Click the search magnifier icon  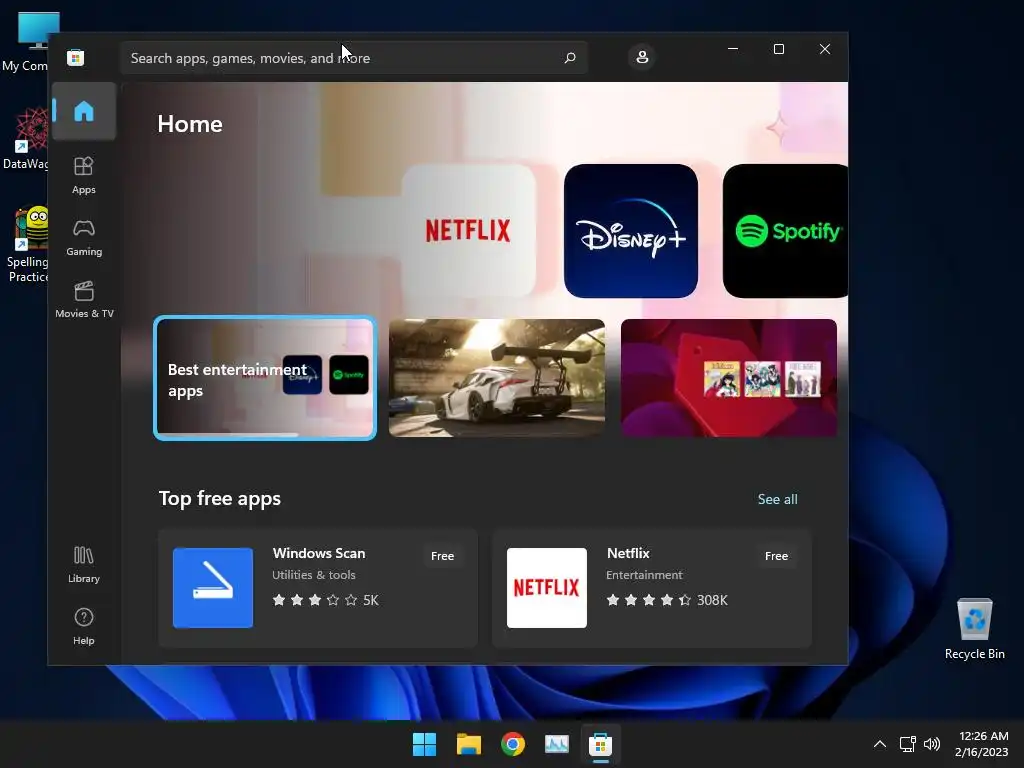coord(569,57)
